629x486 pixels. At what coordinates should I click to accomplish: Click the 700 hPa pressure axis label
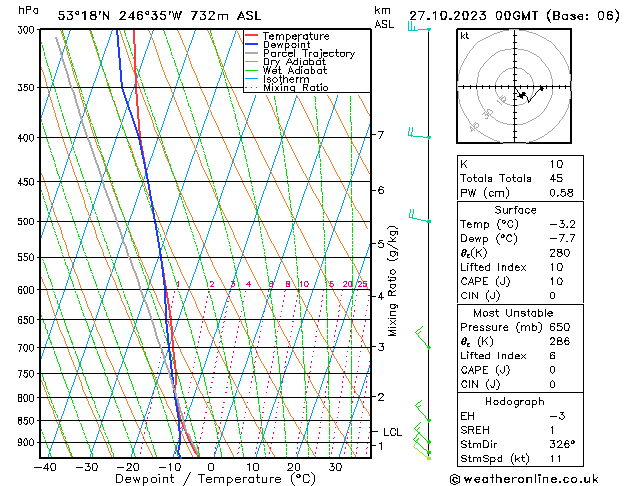pyautogui.click(x=28, y=348)
